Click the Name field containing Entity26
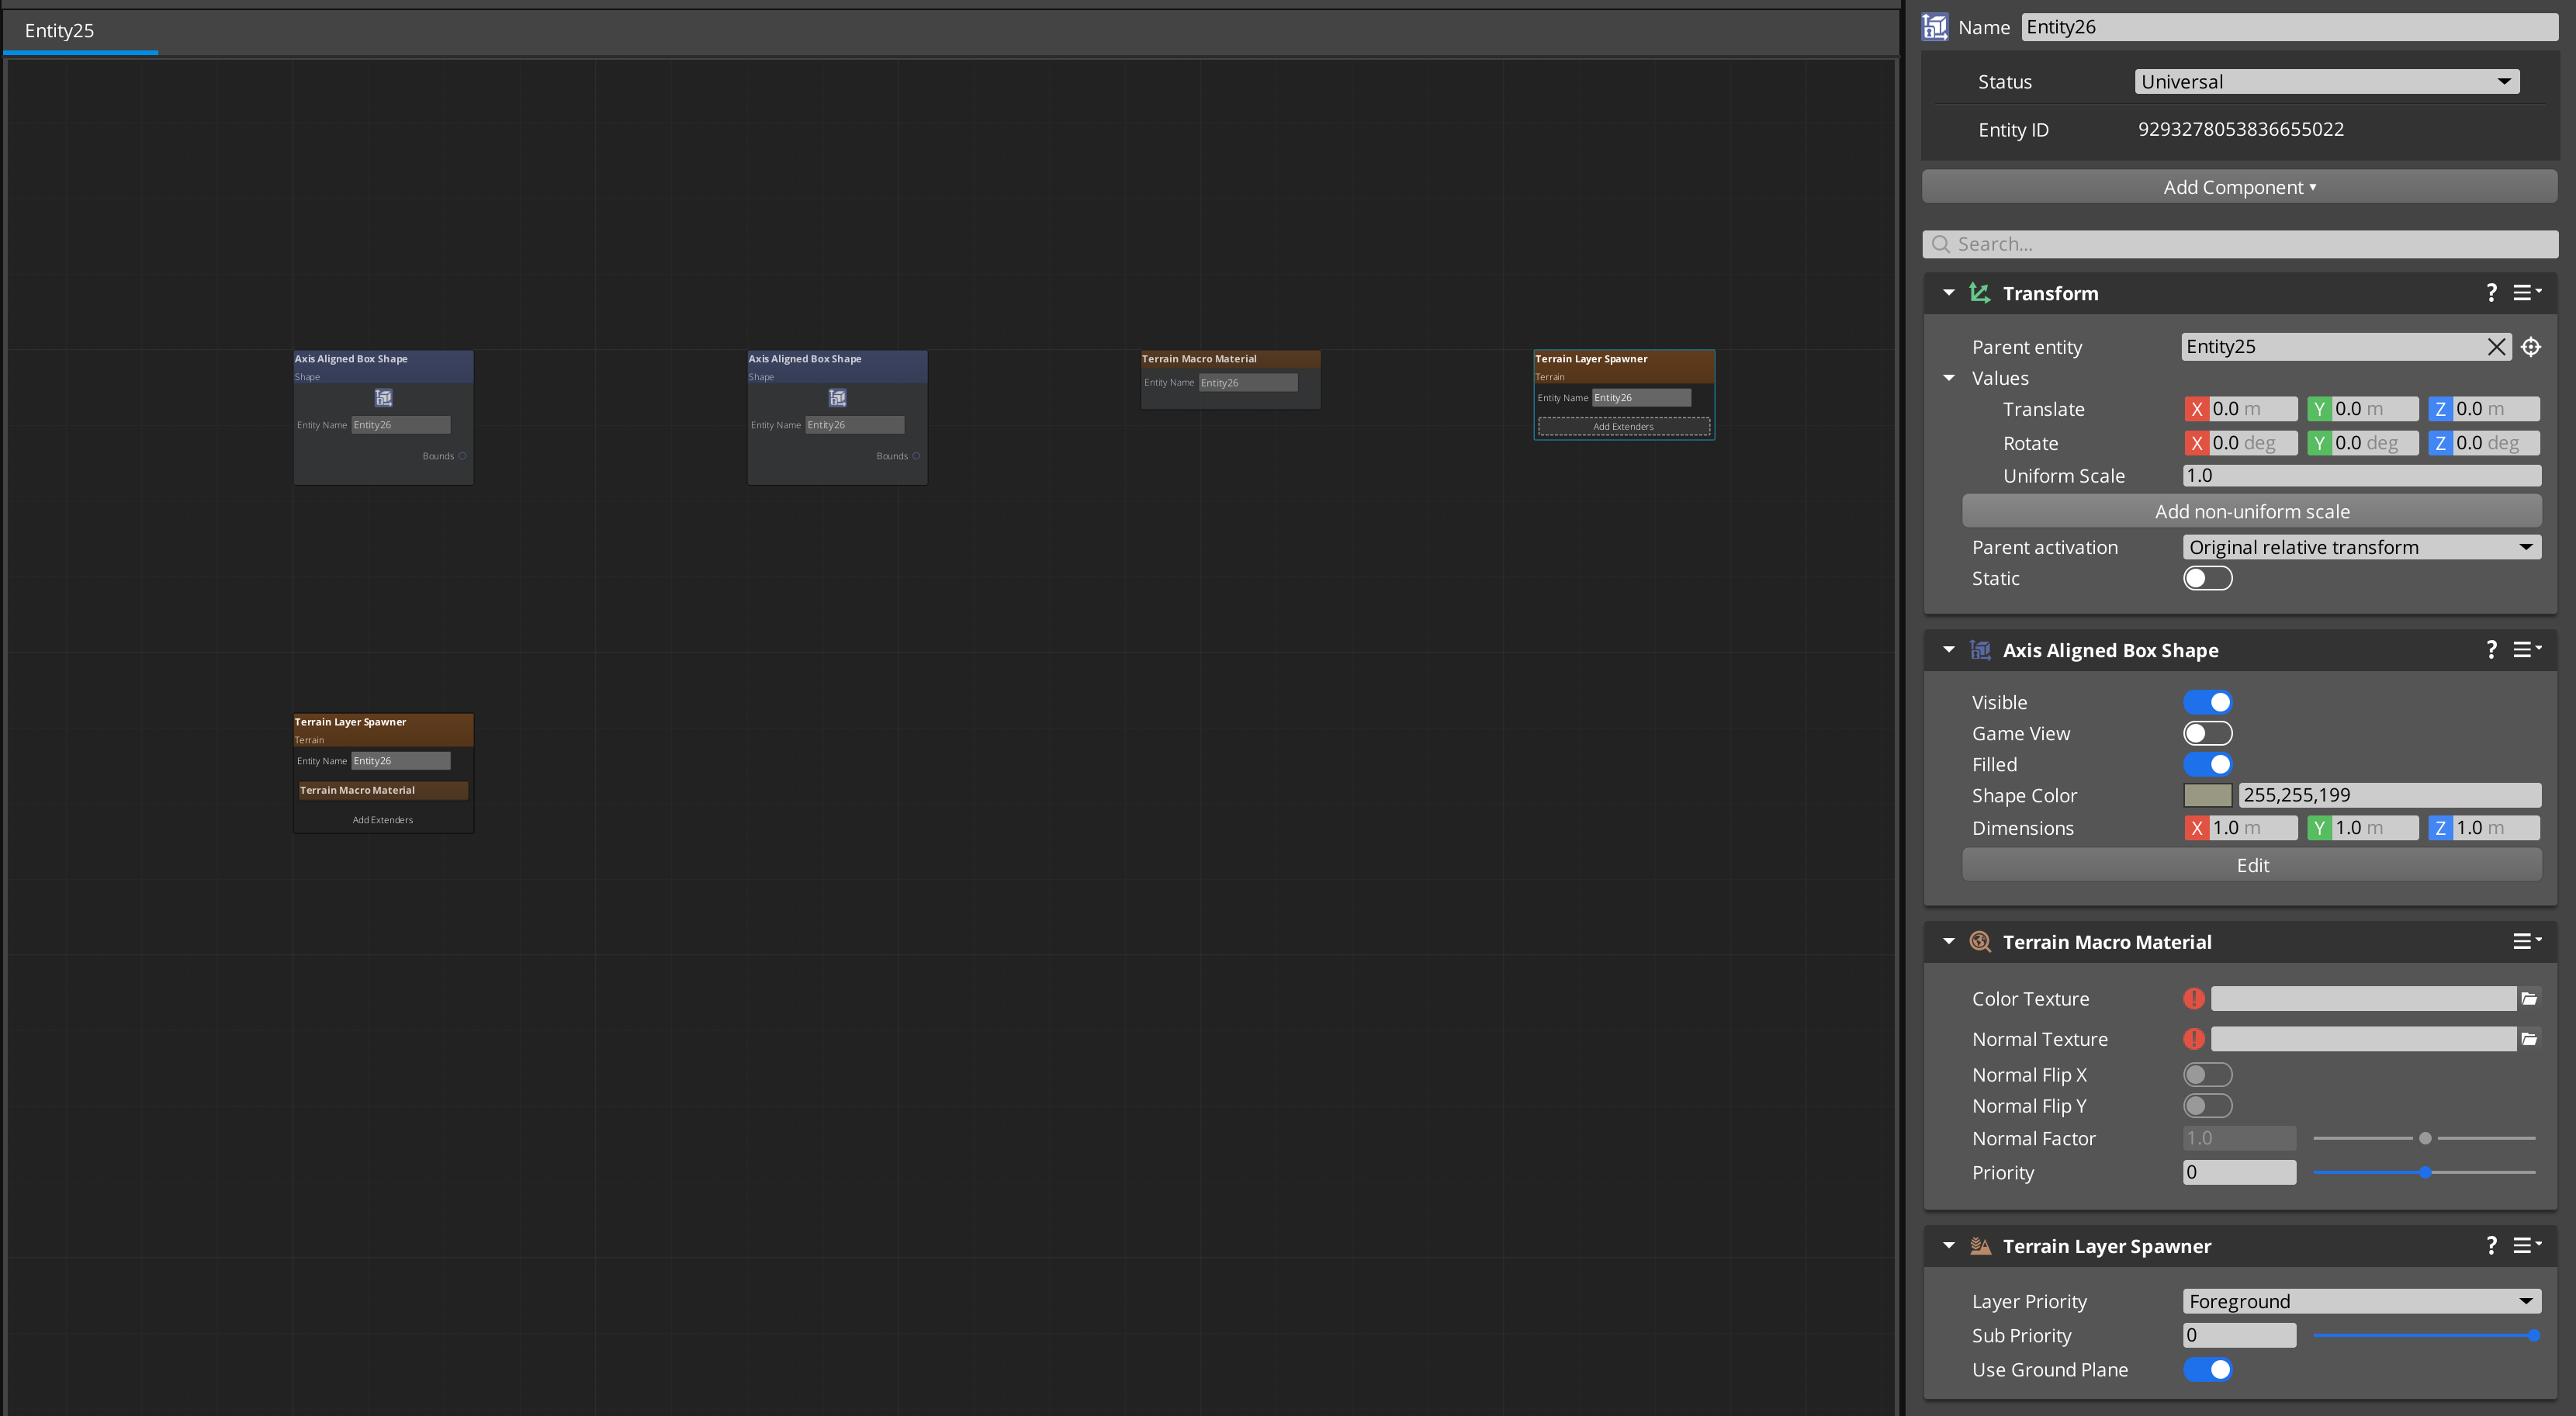Viewport: 2576px width, 1416px height. [2288, 26]
